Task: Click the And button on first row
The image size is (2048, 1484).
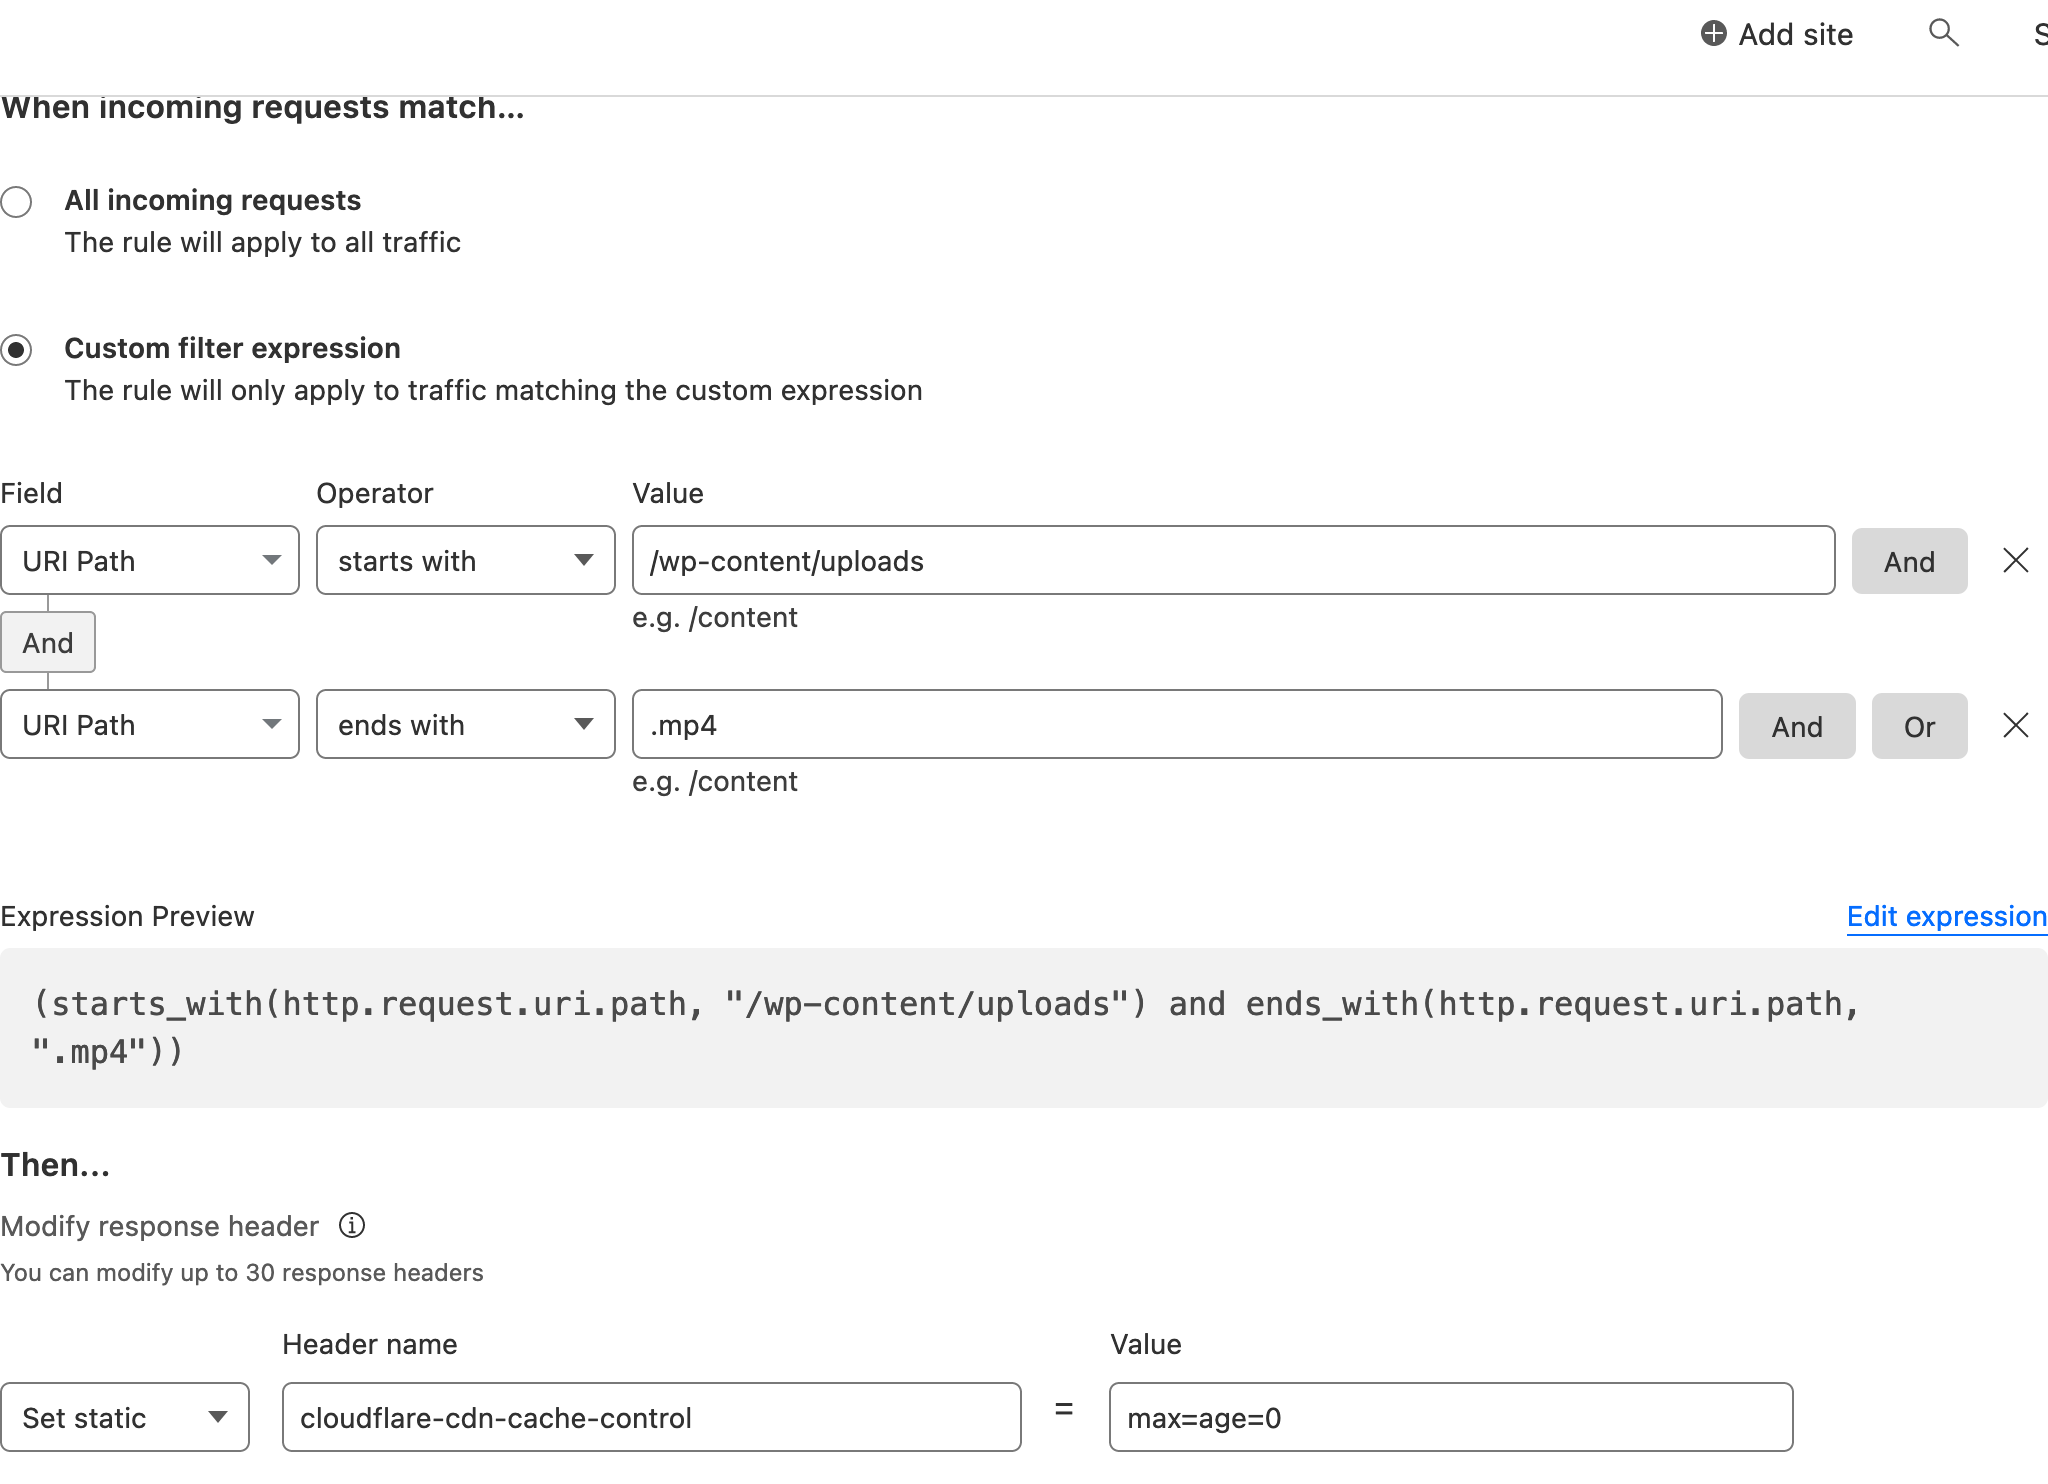Action: tap(1909, 561)
